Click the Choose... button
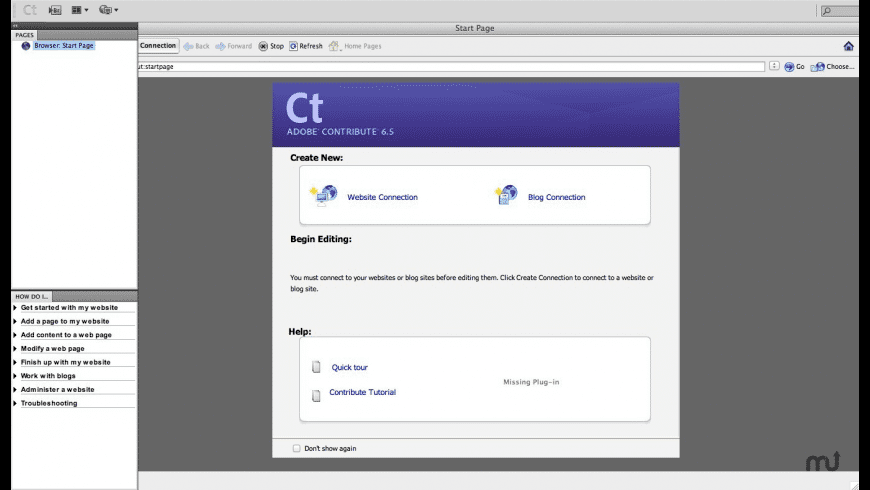This screenshot has width=870, height=490. pyautogui.click(x=833, y=67)
